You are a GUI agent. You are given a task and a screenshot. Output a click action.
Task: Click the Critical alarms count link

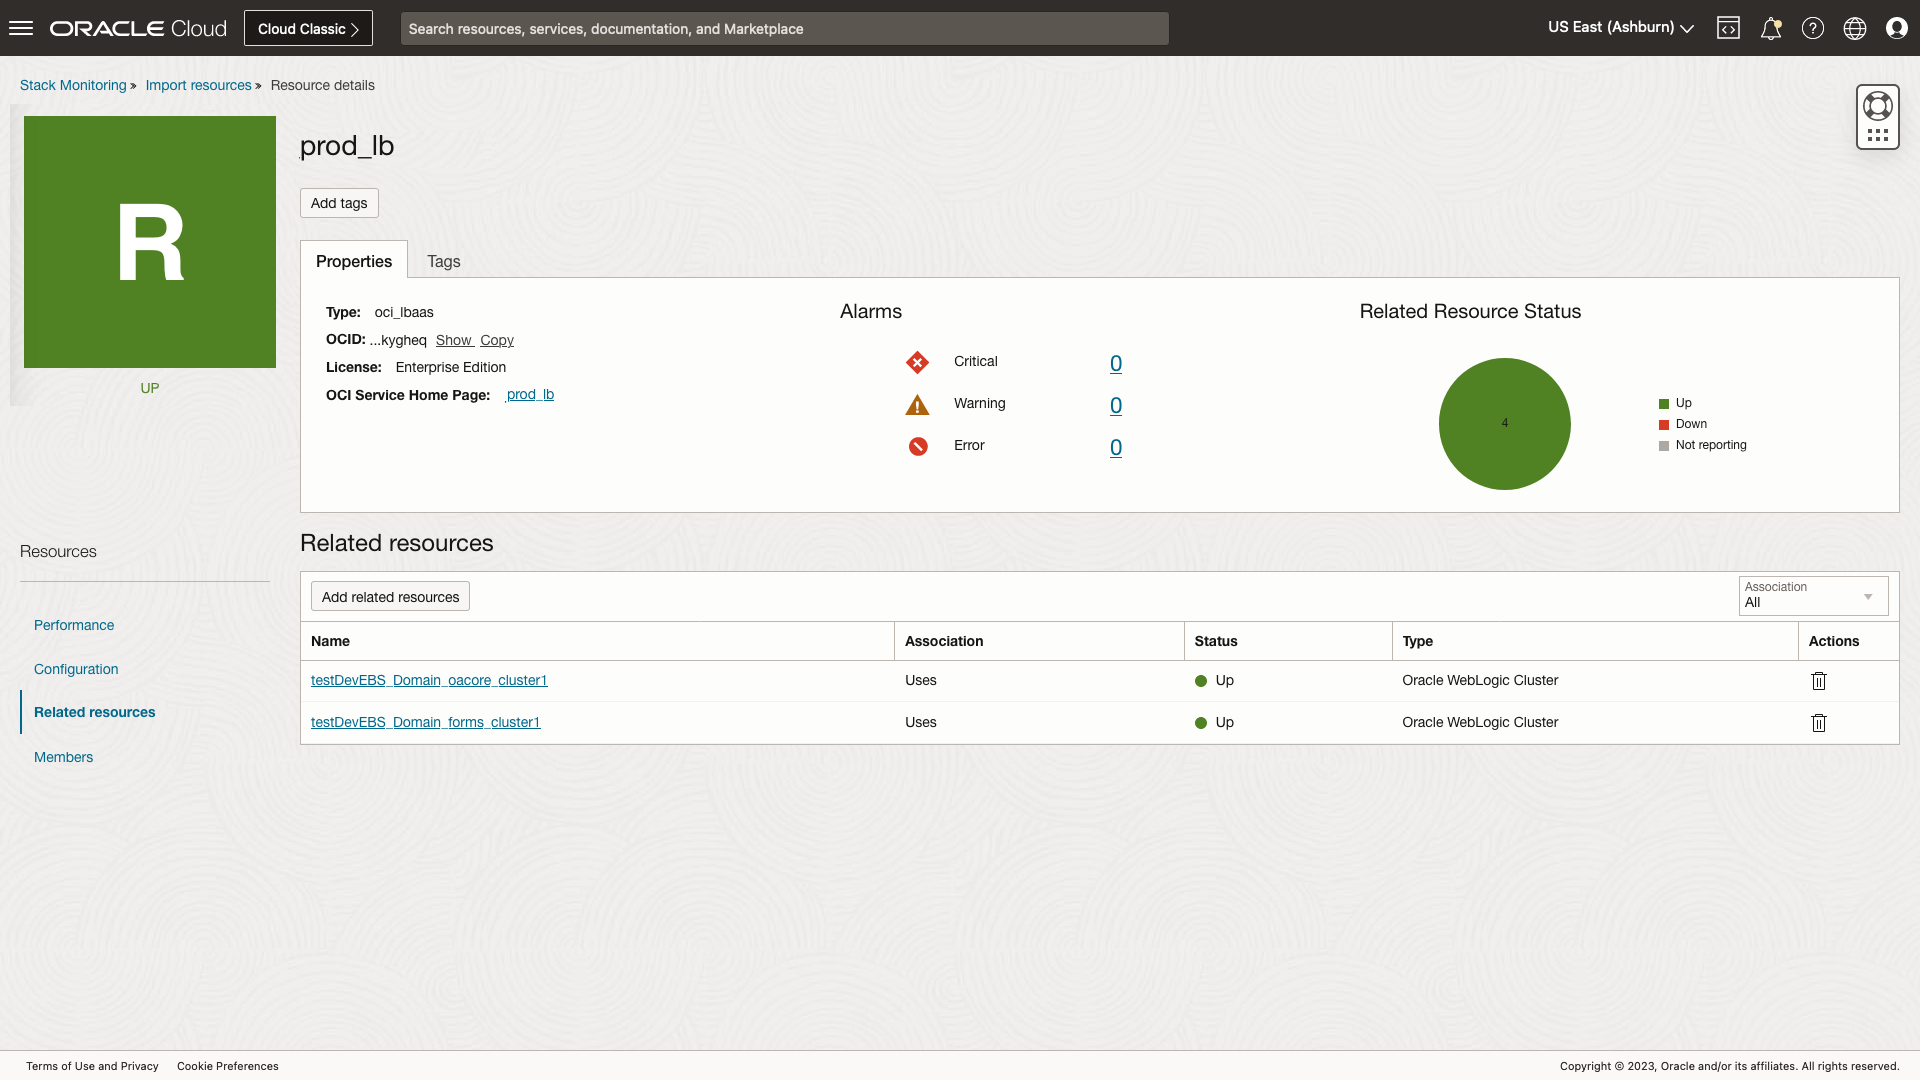pos(1115,363)
